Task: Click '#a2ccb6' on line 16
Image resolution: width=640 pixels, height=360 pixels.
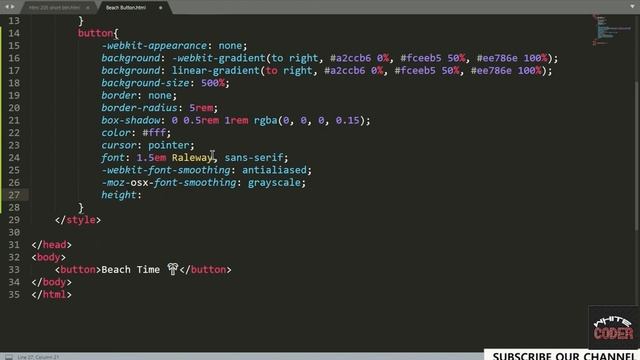Action: pos(350,58)
